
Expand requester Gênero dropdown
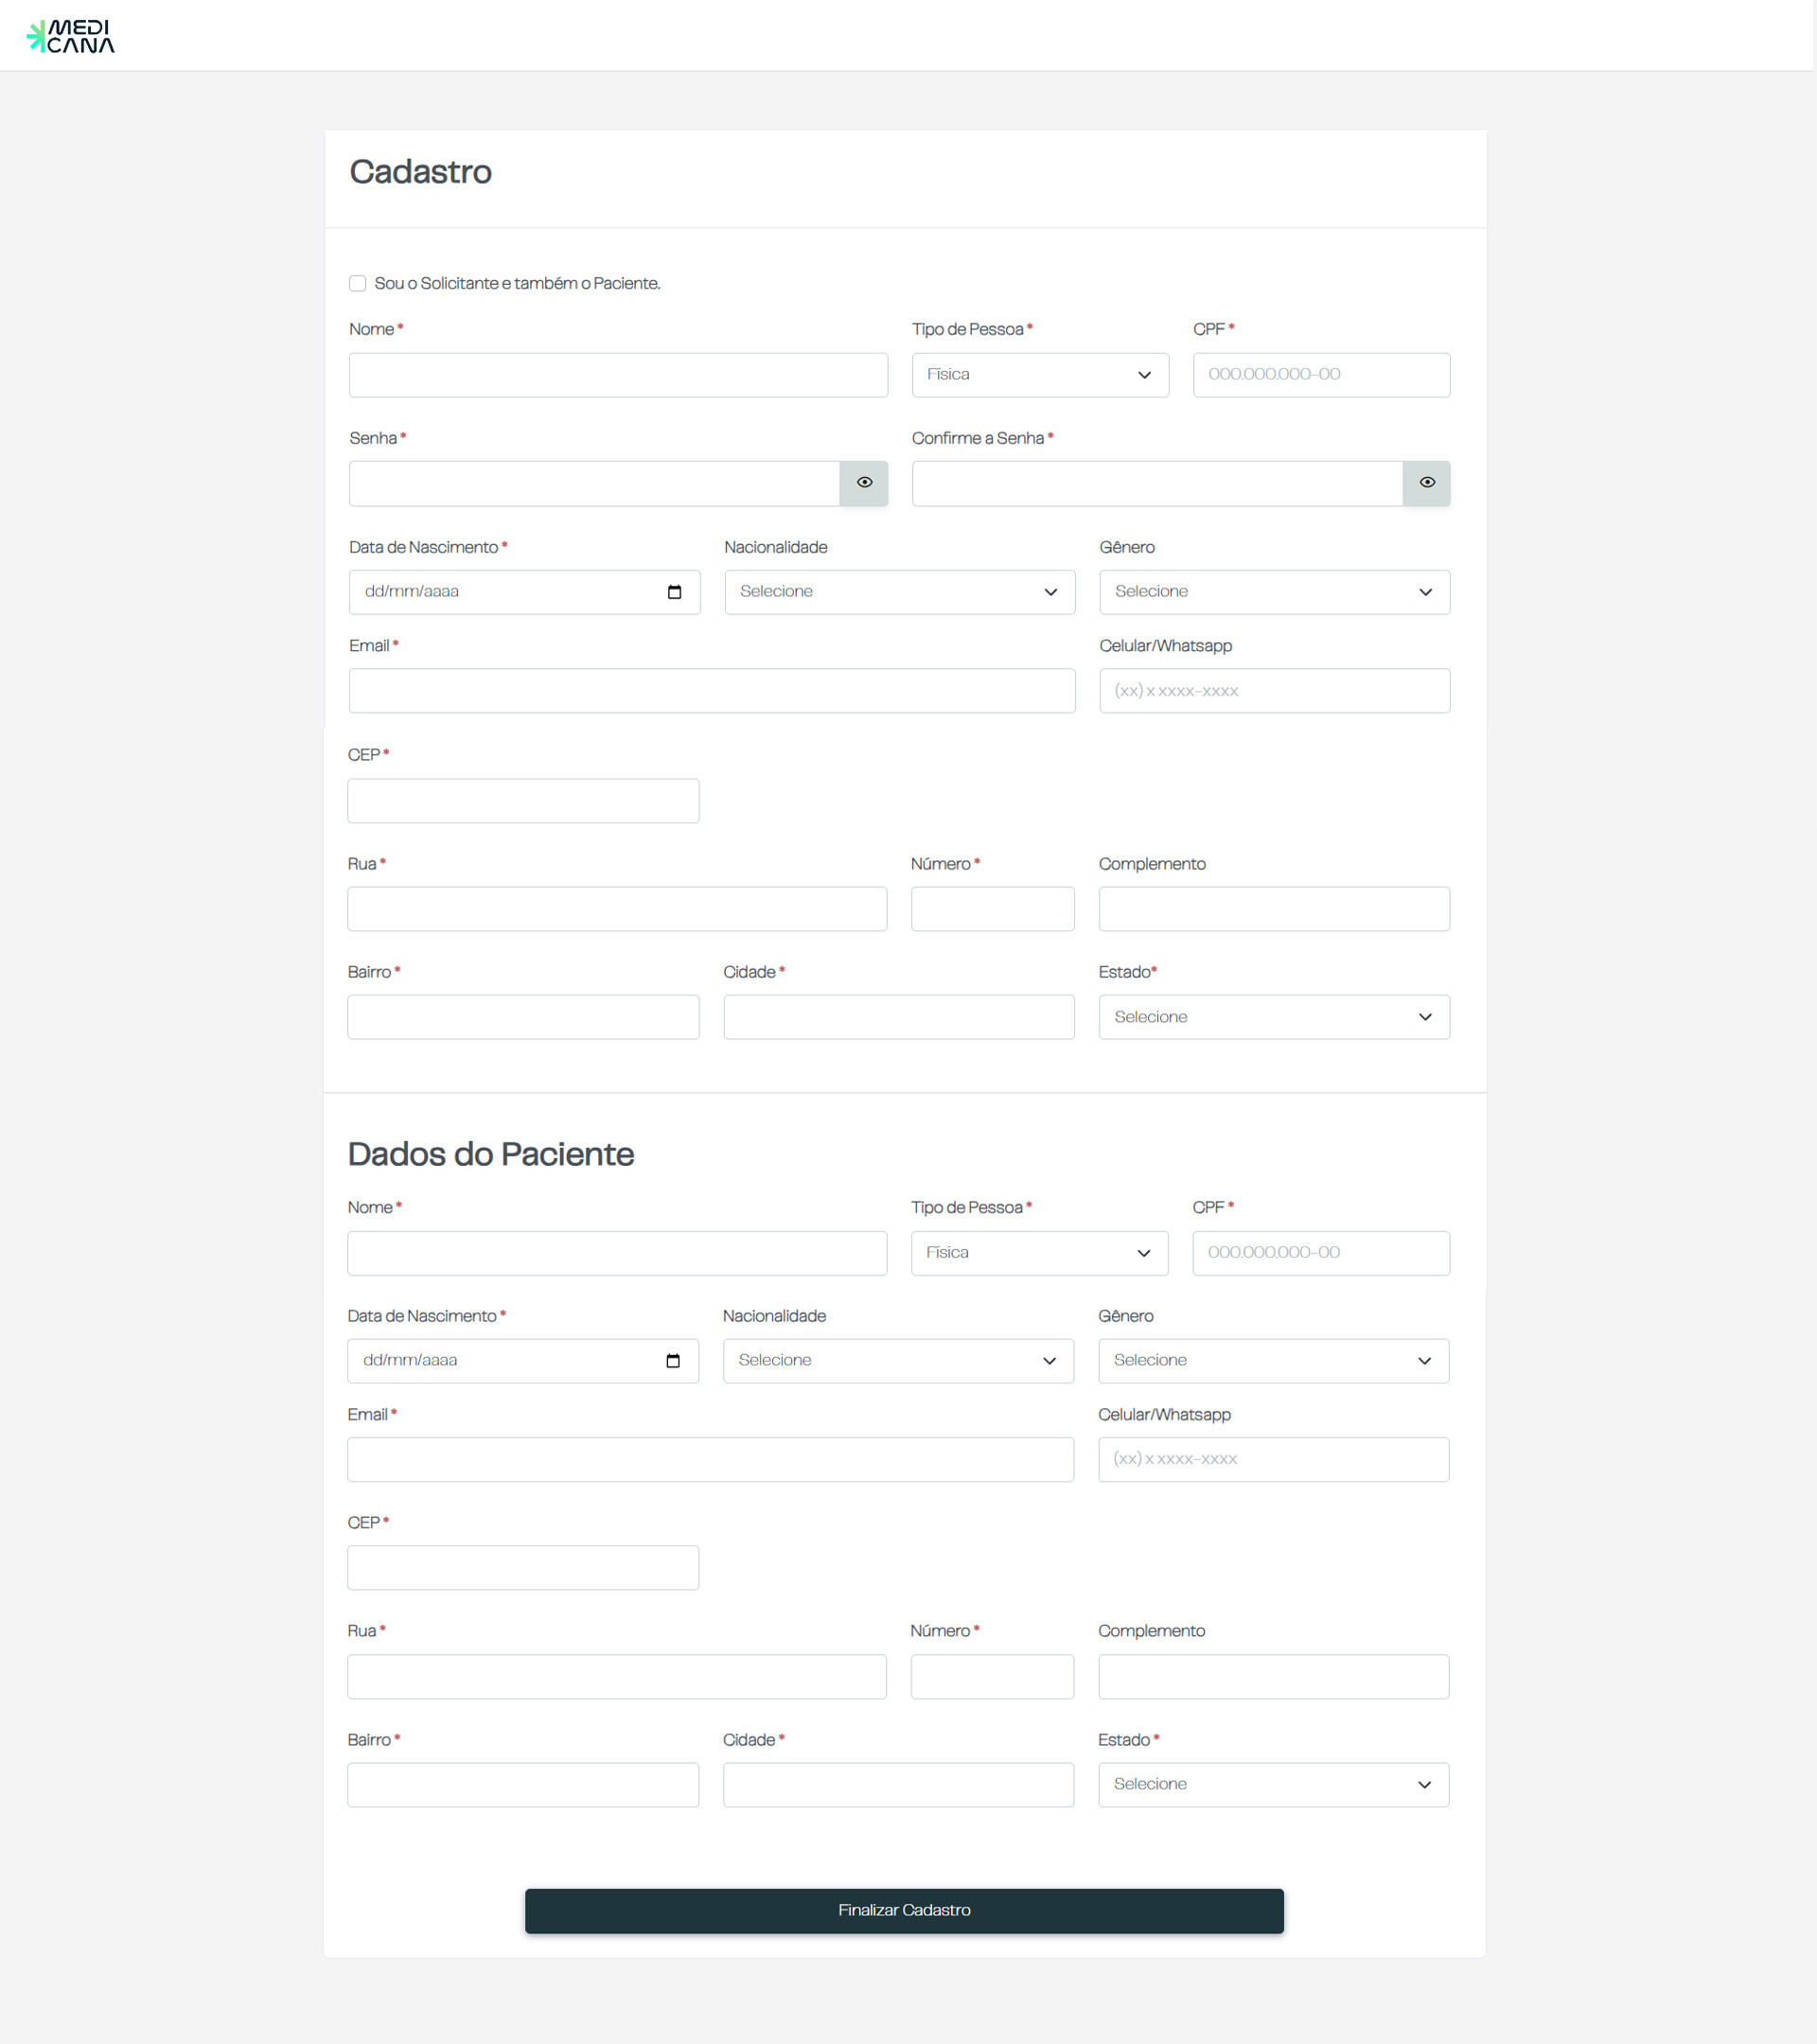pyautogui.click(x=1274, y=592)
